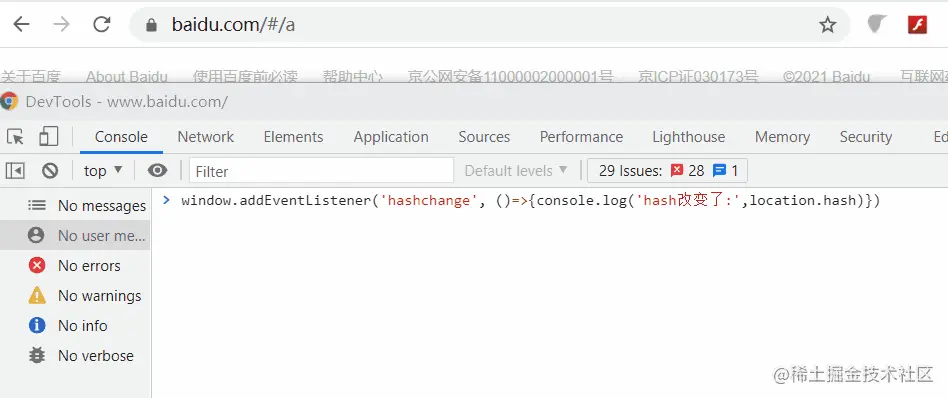Click the address bar URL

[233, 25]
